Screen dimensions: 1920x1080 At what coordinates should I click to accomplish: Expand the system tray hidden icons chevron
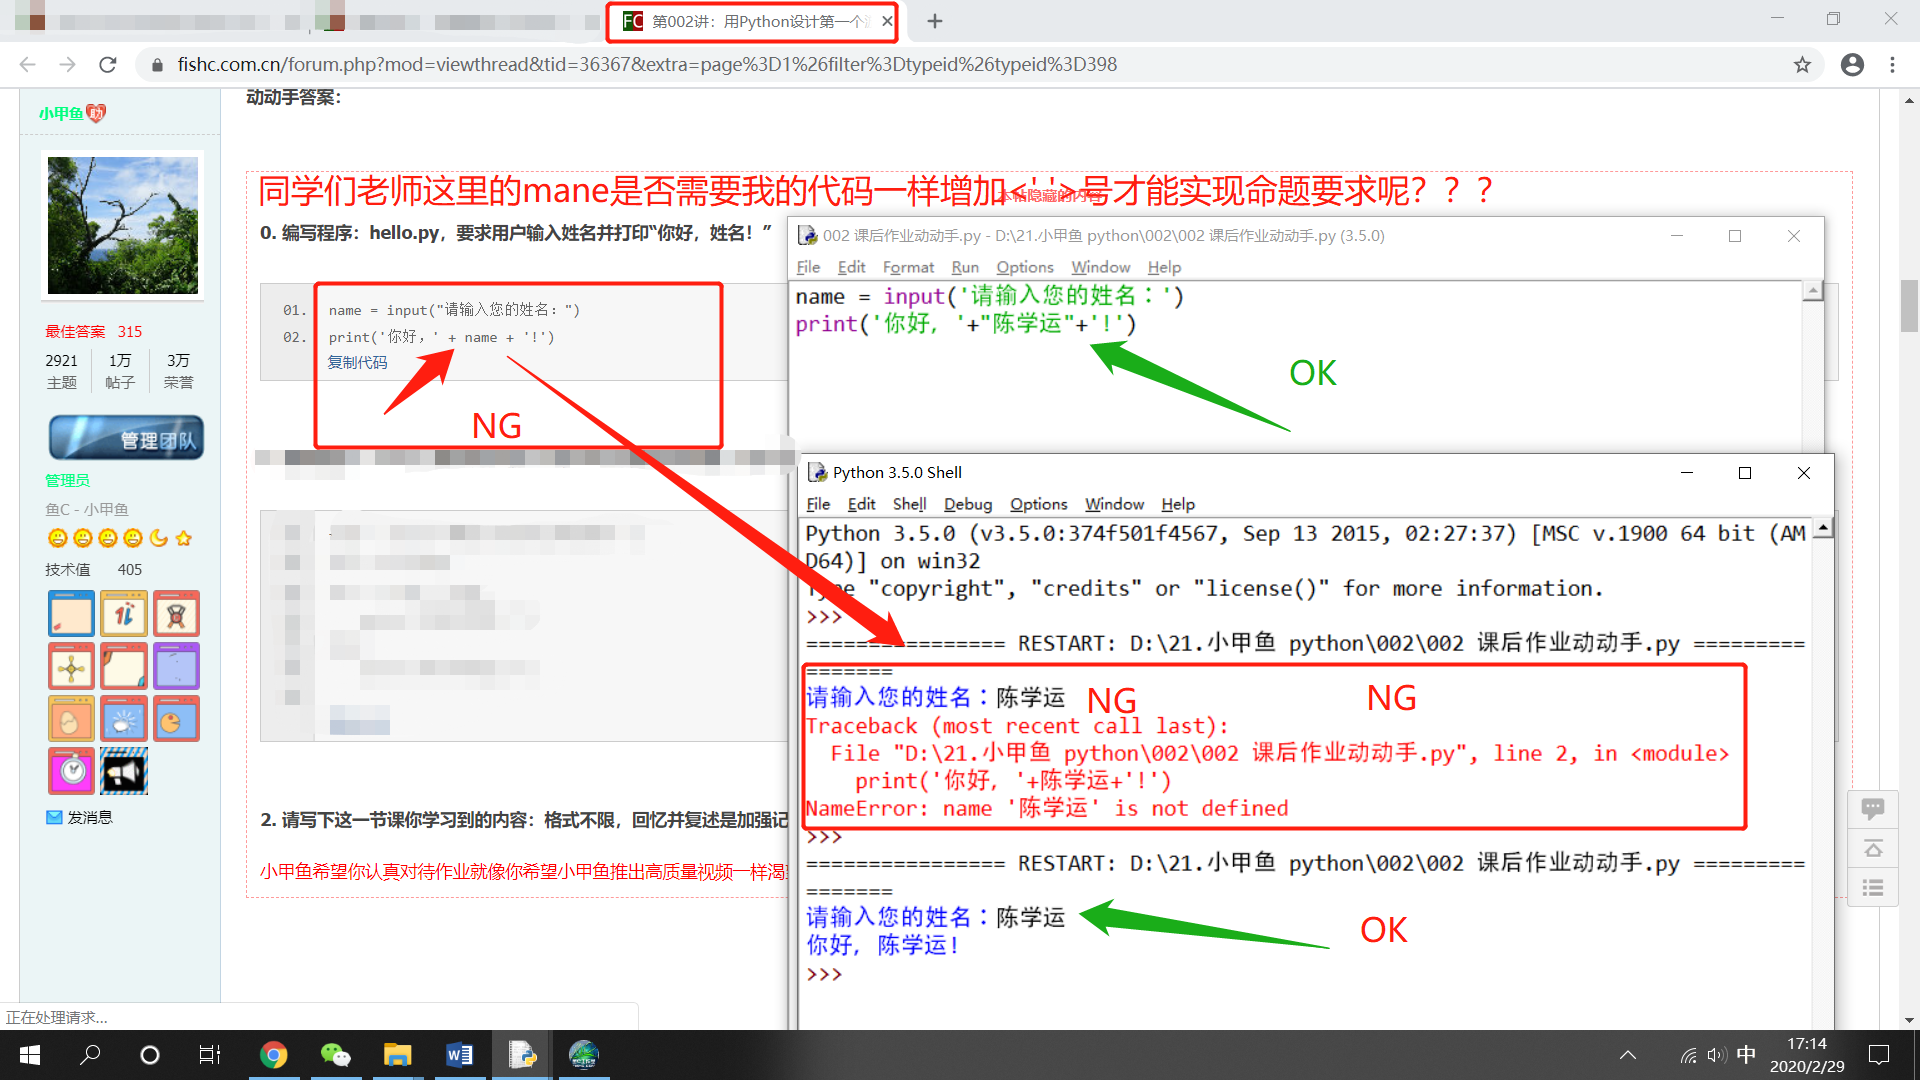point(1627,1055)
